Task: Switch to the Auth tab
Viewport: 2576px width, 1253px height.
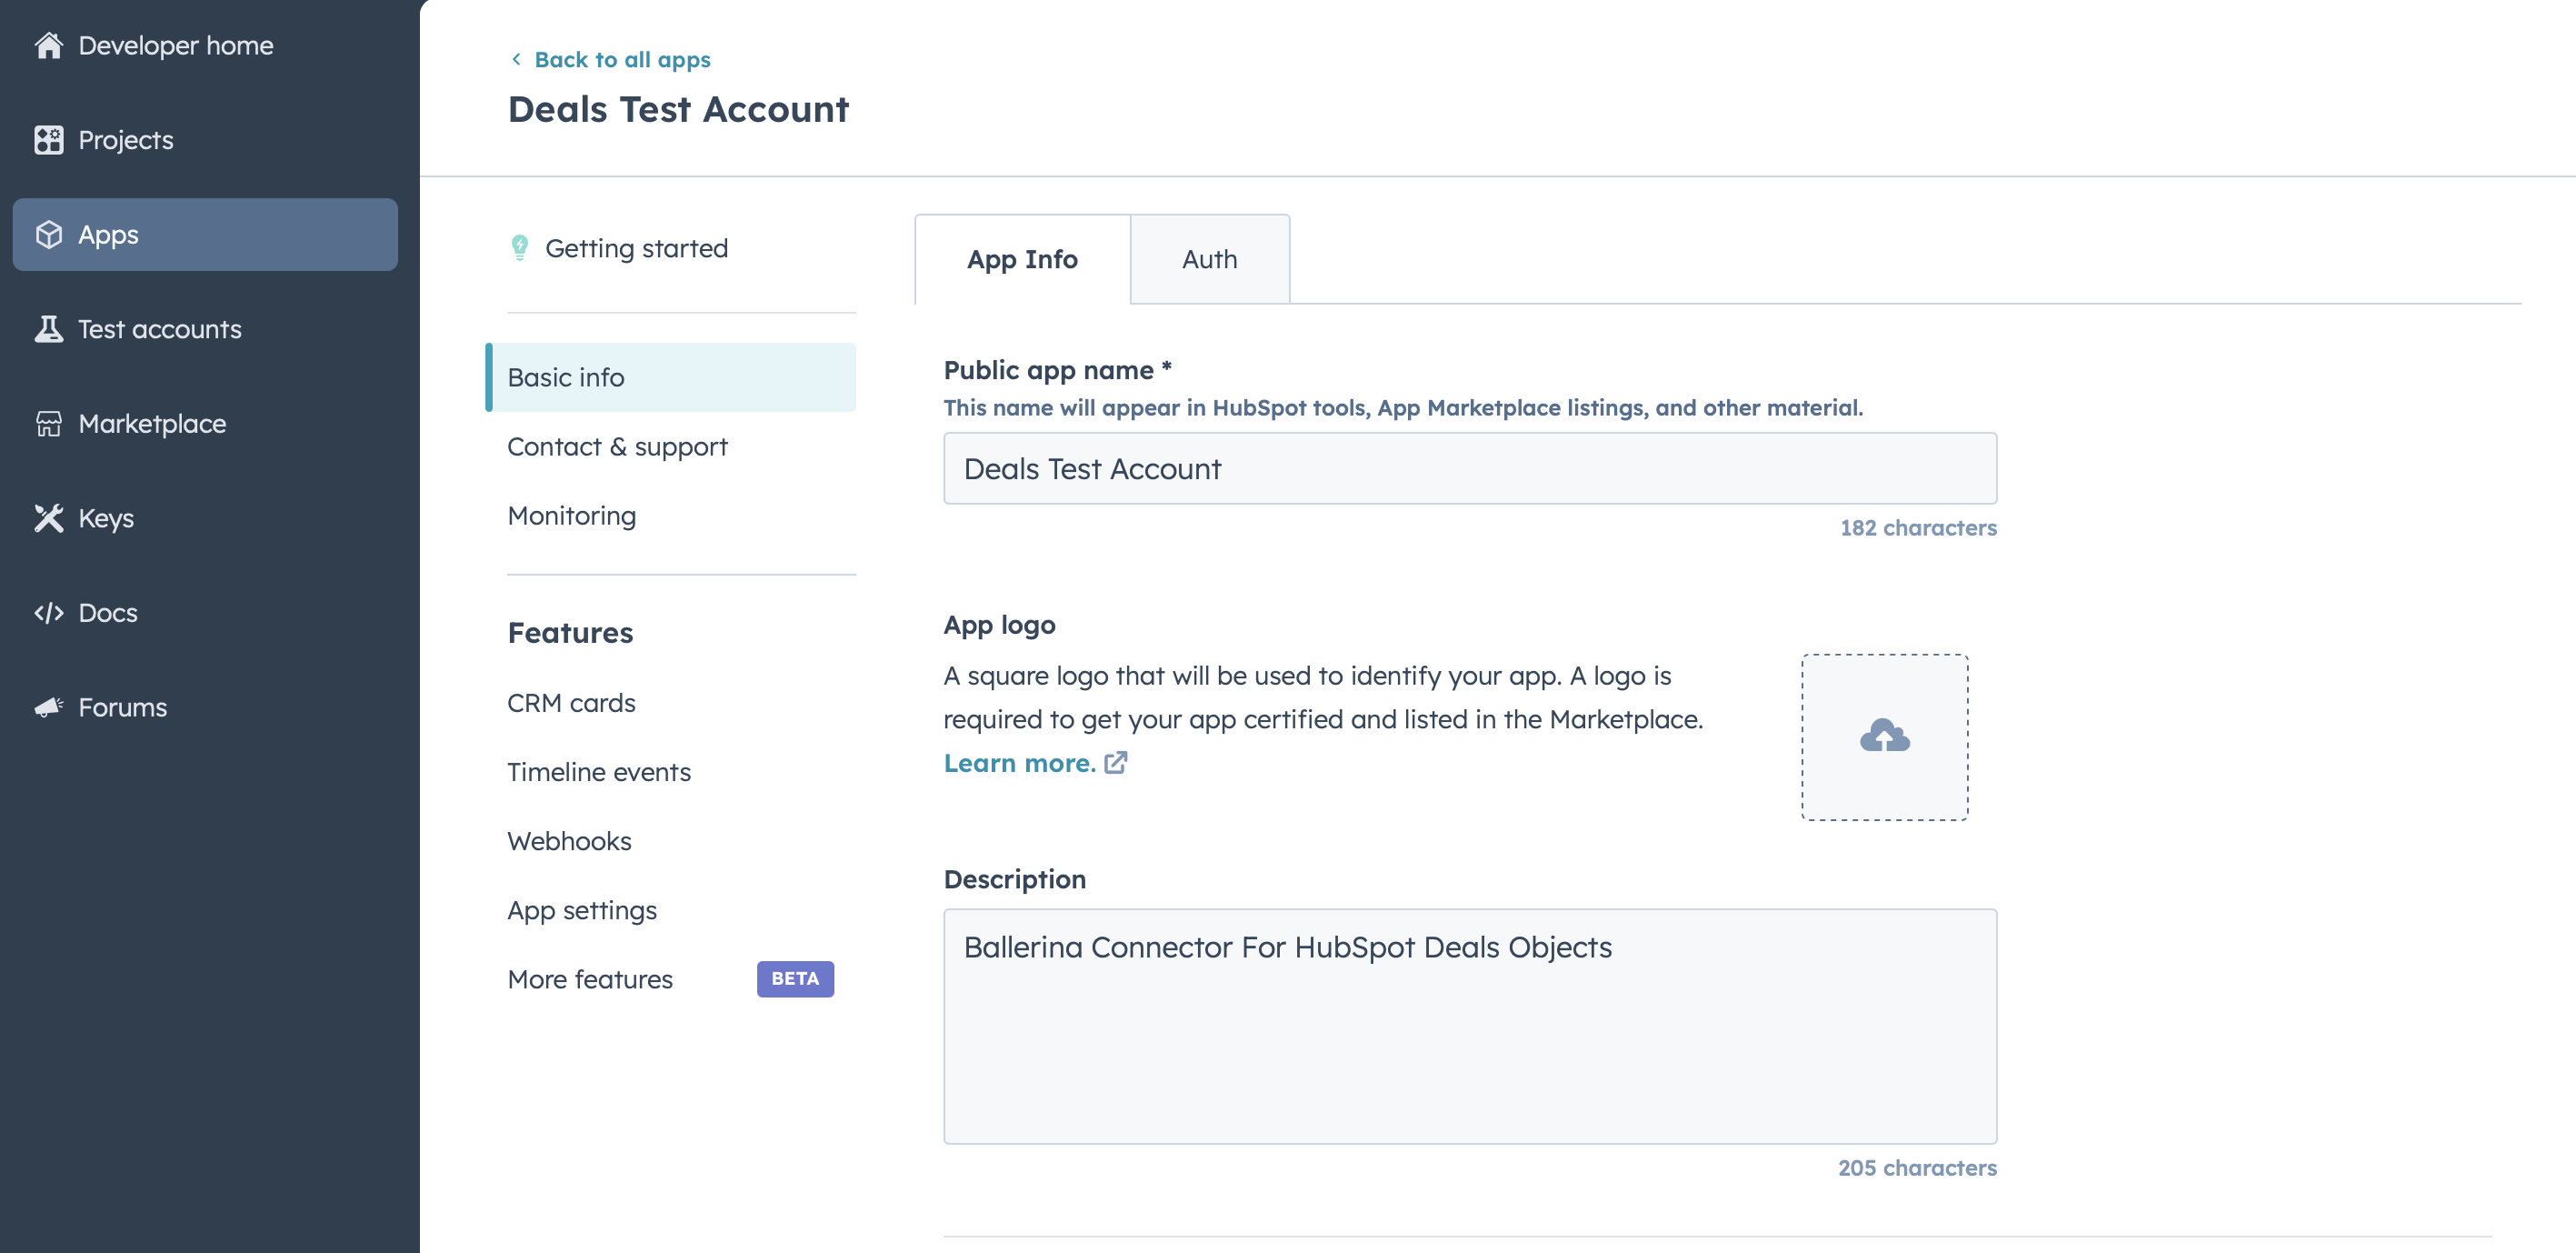Action: point(1209,259)
